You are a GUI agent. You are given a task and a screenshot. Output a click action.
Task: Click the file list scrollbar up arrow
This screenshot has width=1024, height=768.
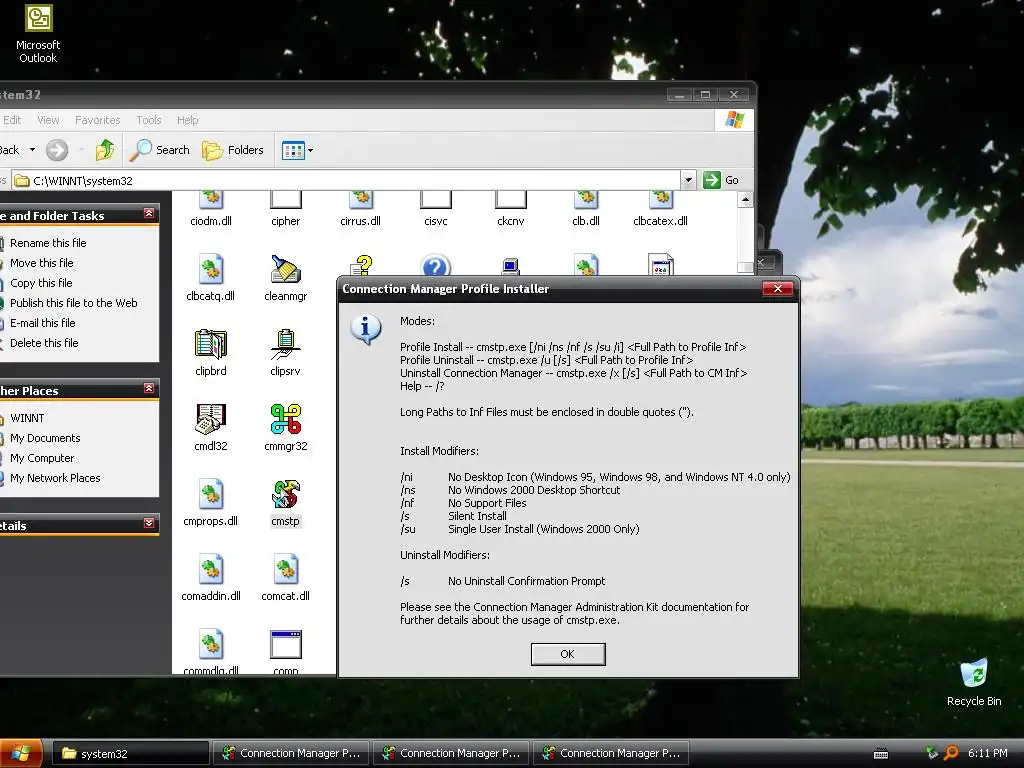pyautogui.click(x=745, y=199)
